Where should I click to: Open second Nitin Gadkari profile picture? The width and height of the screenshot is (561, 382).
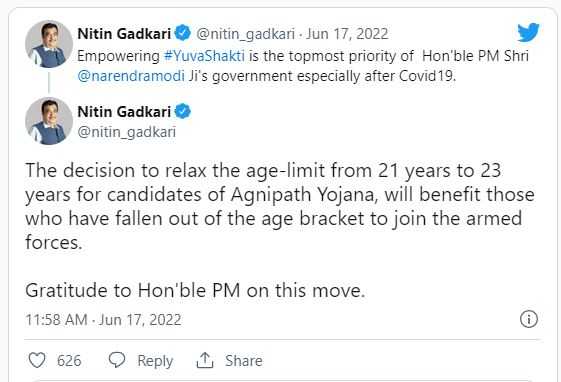click(49, 121)
